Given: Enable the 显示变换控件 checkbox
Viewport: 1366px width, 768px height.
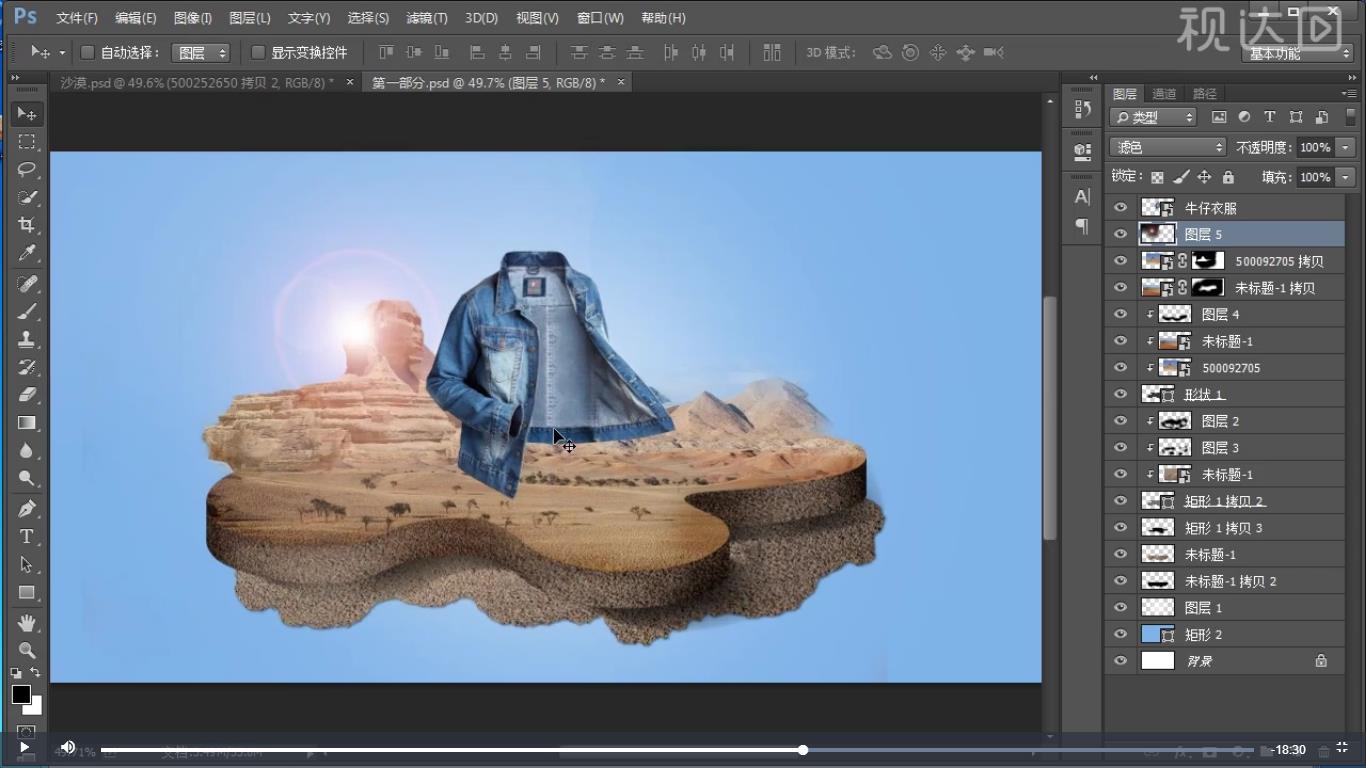Looking at the screenshot, I should 258,52.
